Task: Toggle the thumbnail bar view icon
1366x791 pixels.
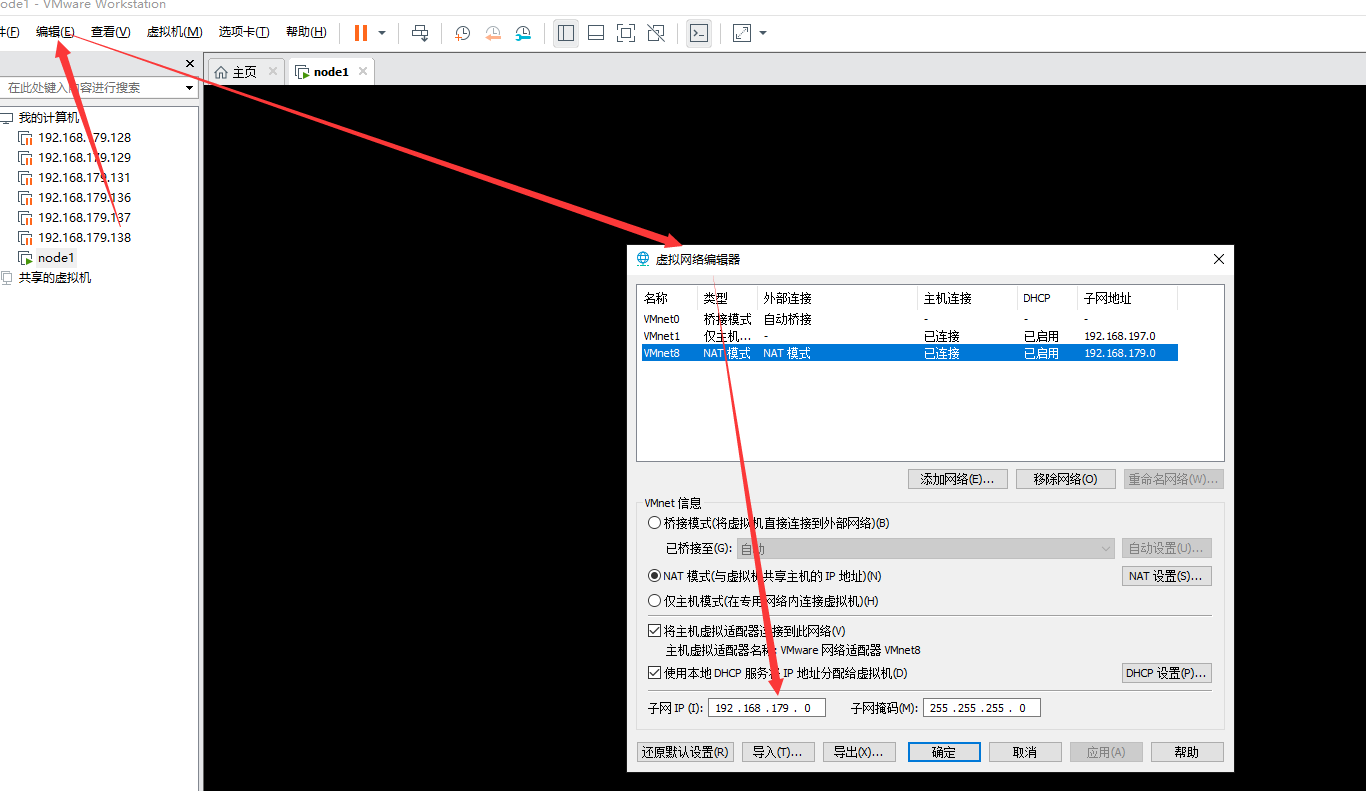Action: point(596,33)
